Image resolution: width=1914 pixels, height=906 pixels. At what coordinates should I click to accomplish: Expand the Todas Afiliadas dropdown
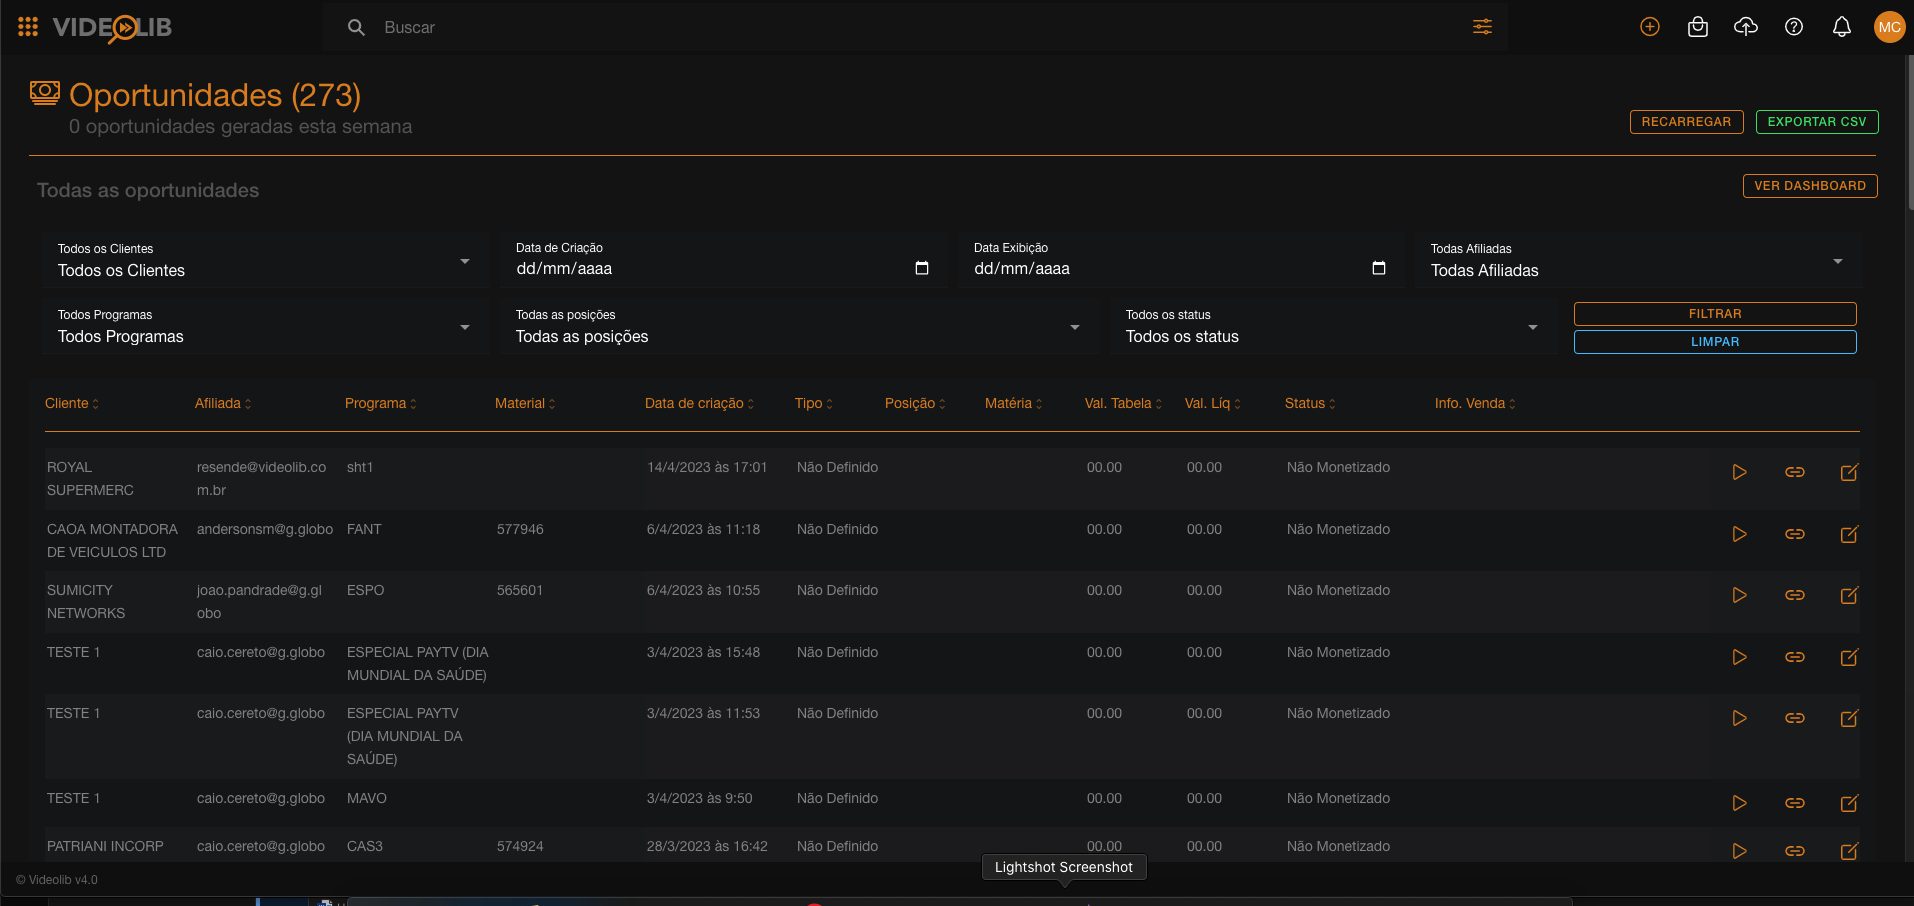click(1637, 261)
